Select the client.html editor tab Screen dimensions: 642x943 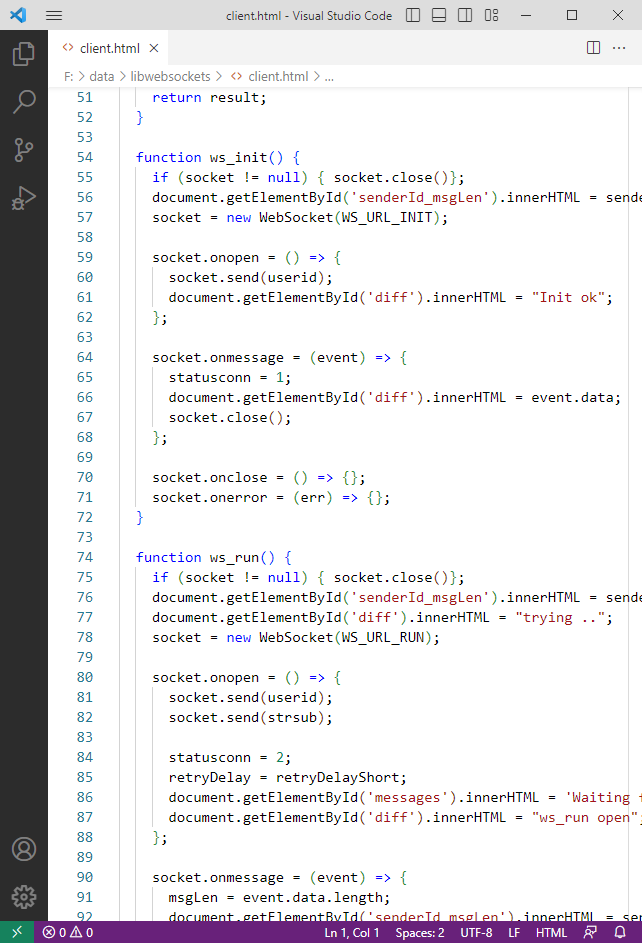[x=110, y=48]
